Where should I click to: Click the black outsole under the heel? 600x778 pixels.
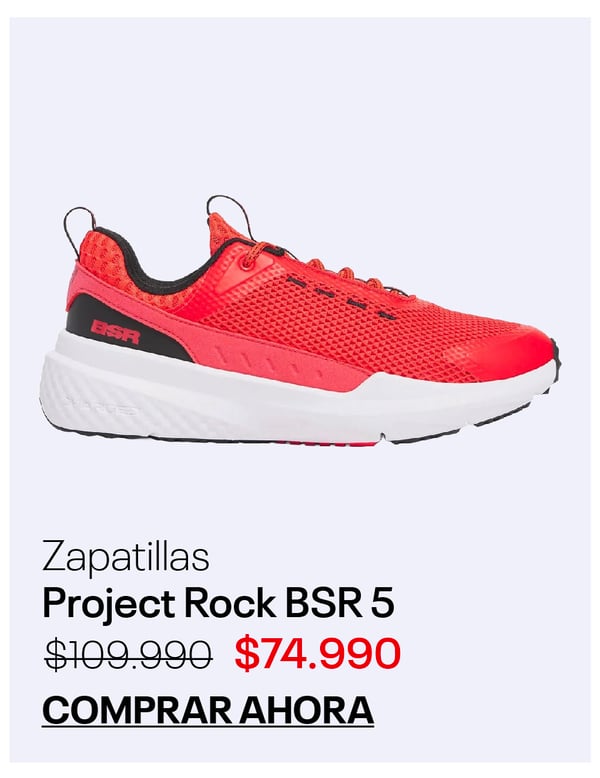(124, 436)
